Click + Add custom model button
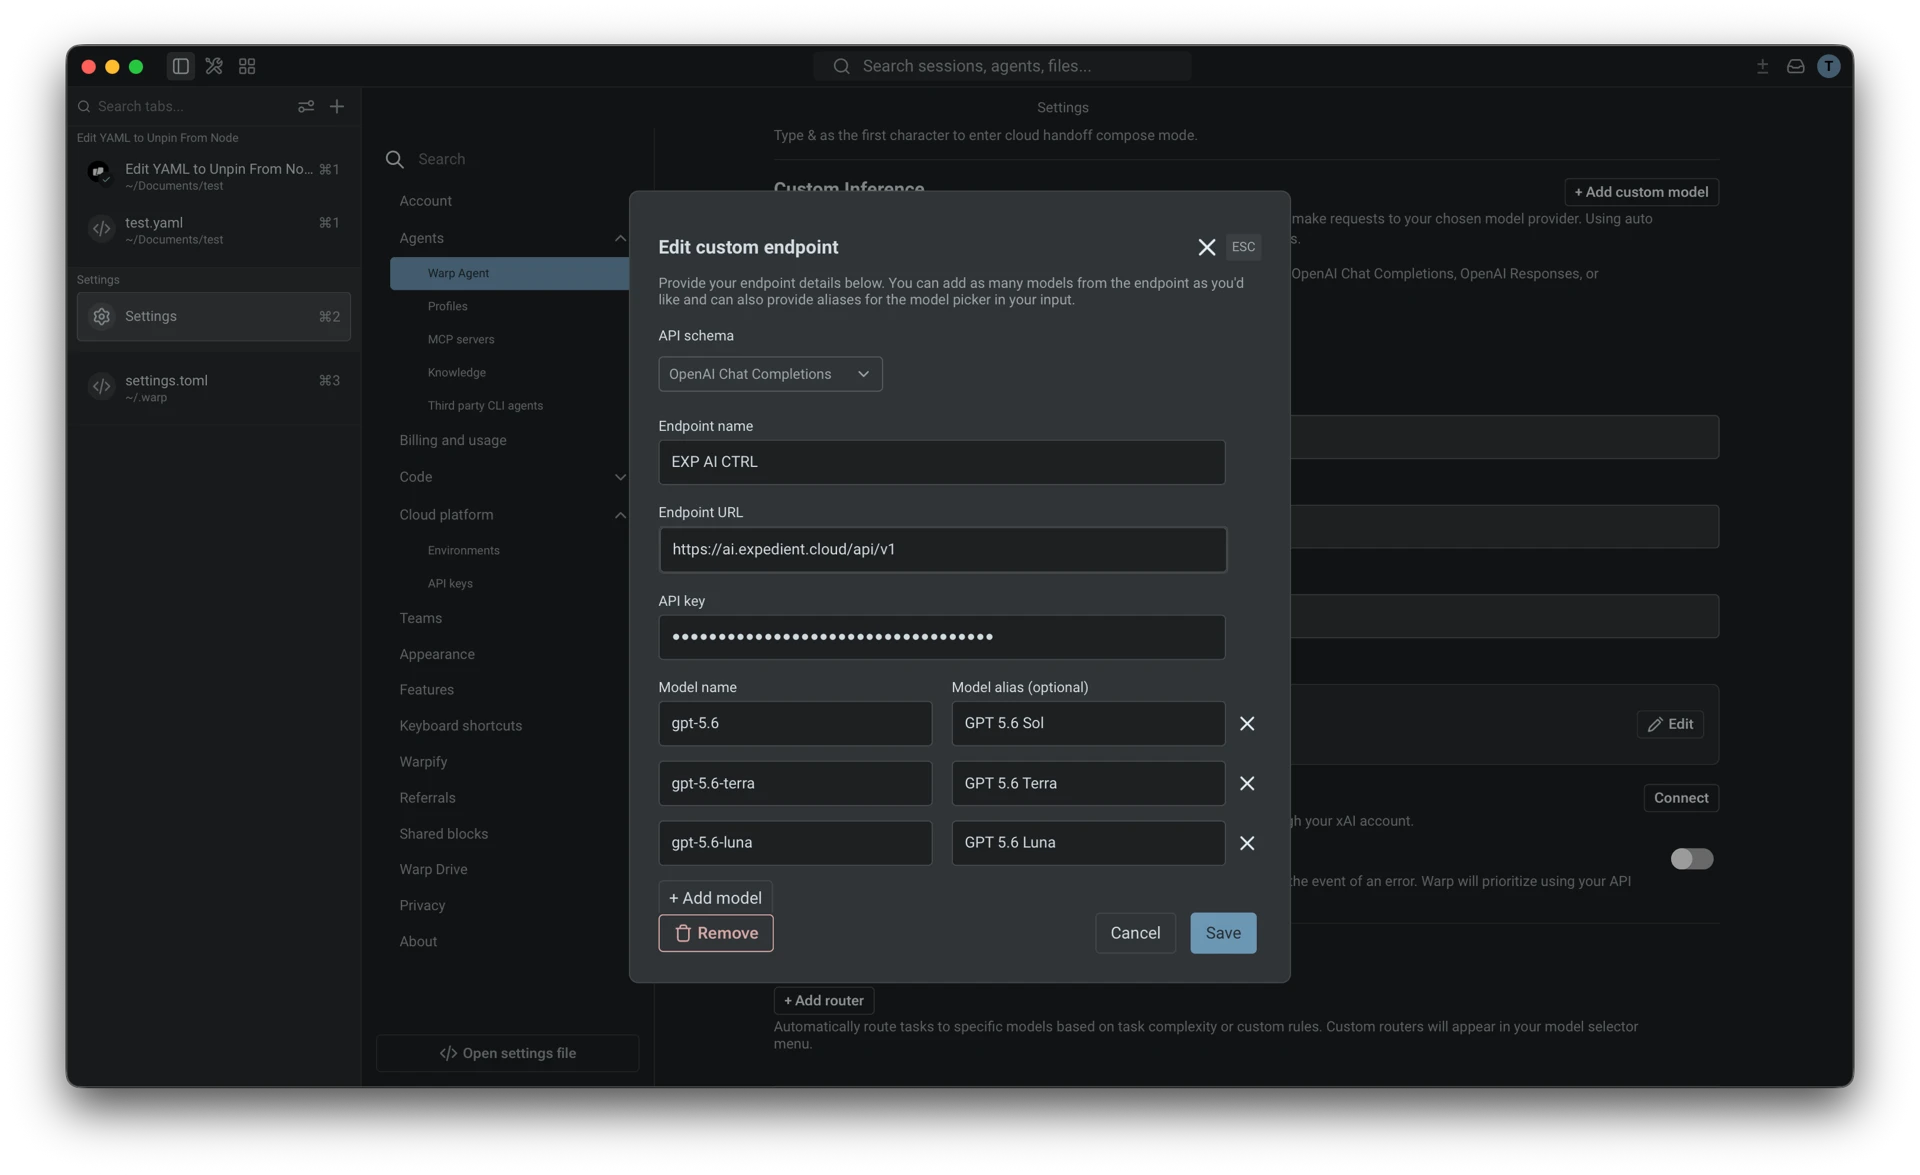Image resolution: width=1920 pixels, height=1175 pixels. tap(1641, 192)
